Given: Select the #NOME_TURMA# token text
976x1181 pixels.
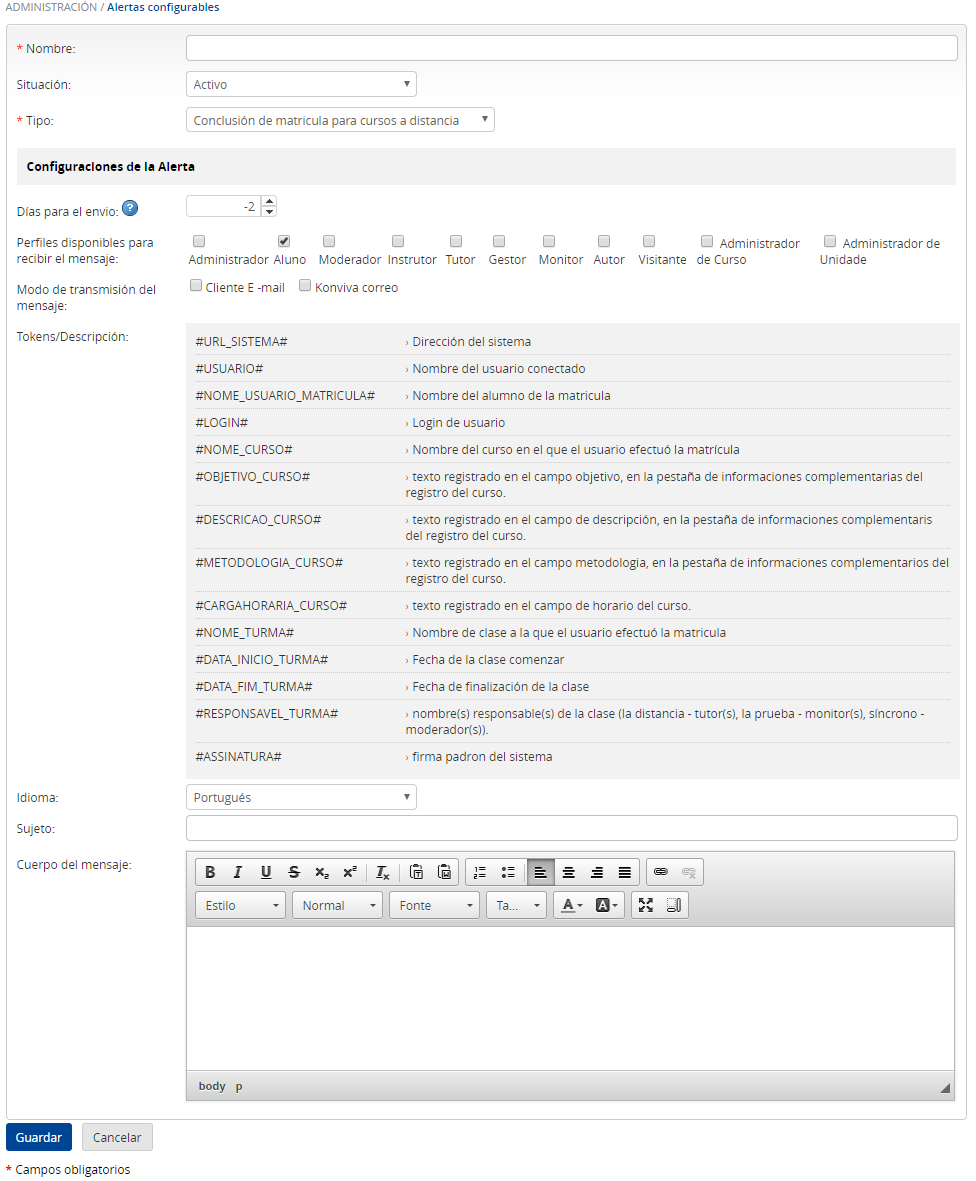Looking at the screenshot, I should [x=245, y=633].
